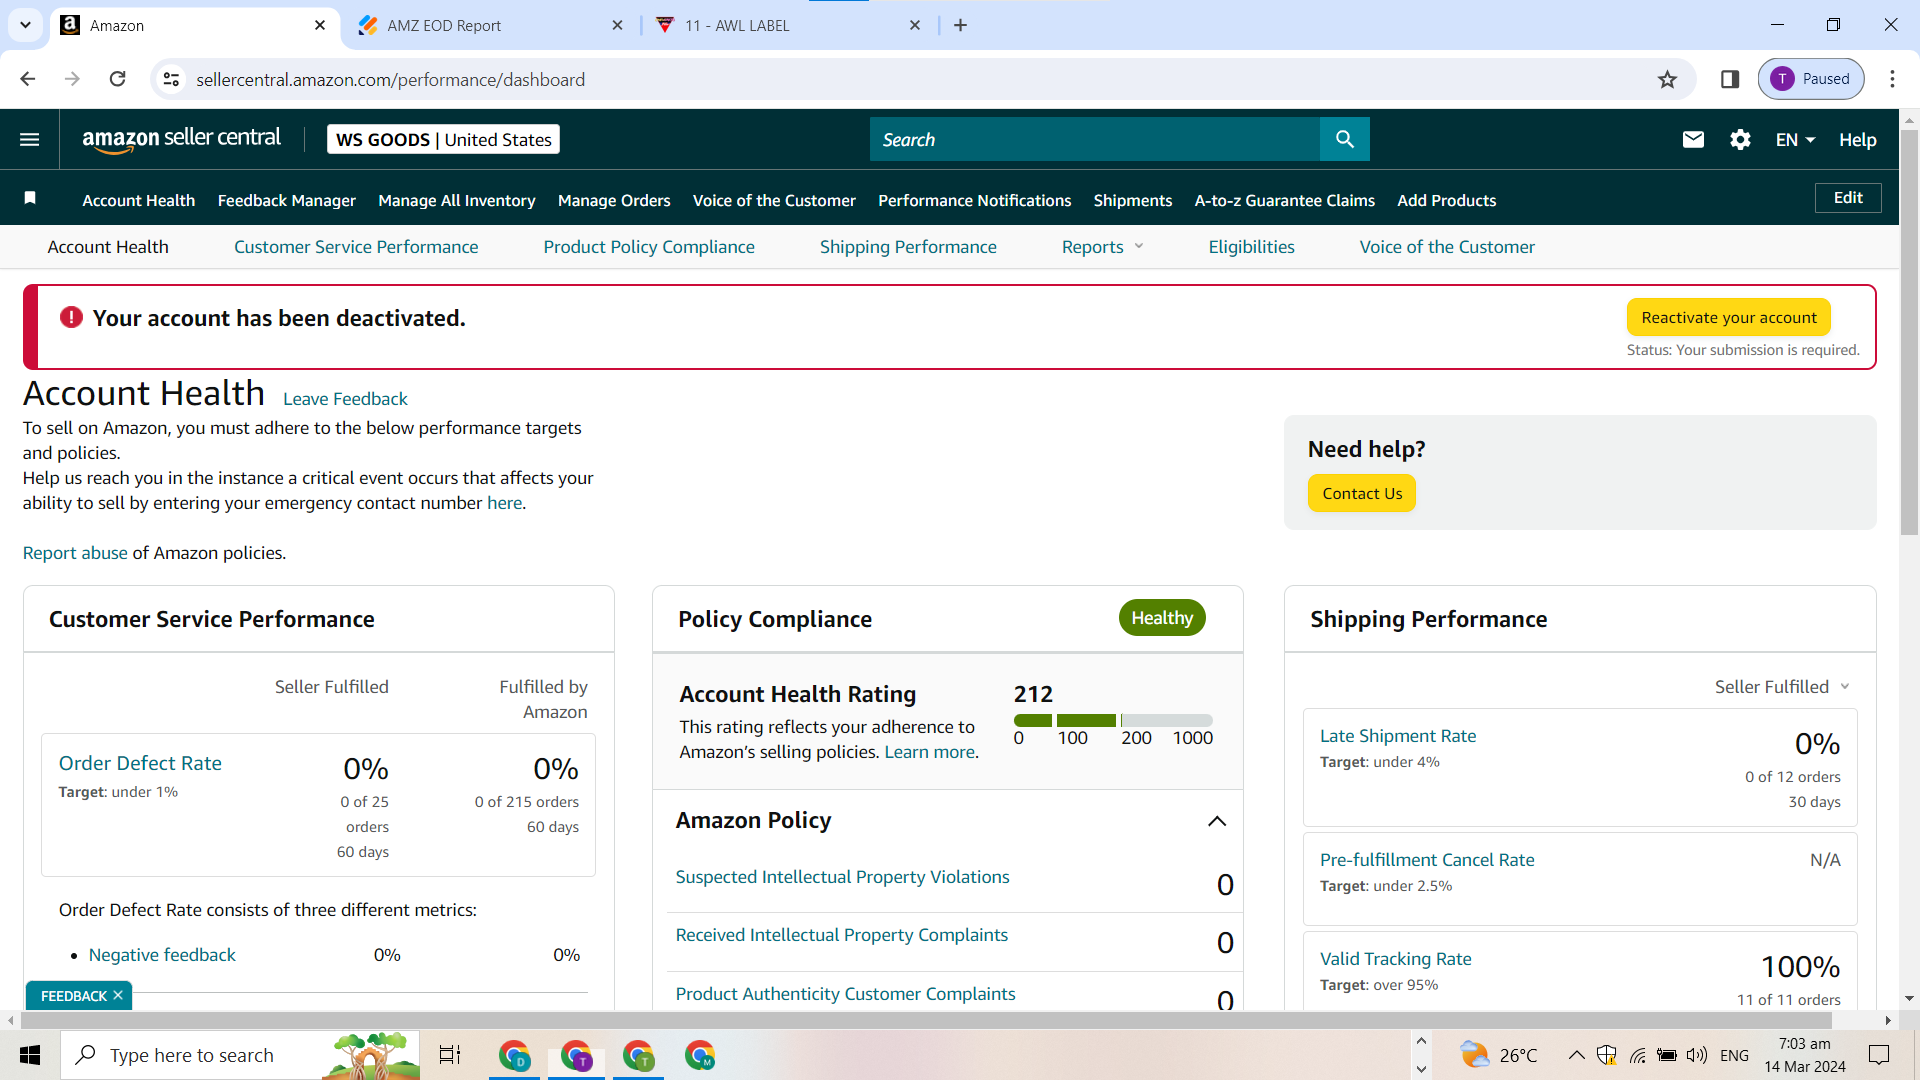The height and width of the screenshot is (1080, 1920).
Task: Close the 11 - AWL LABEL tab
Action: (915, 25)
